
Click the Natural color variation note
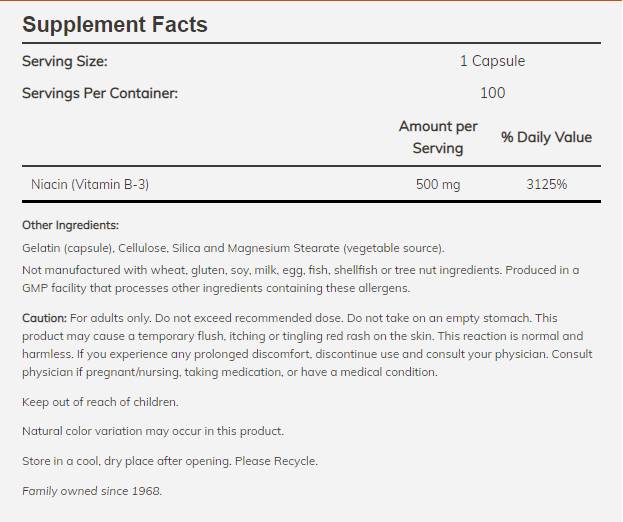click(x=153, y=431)
